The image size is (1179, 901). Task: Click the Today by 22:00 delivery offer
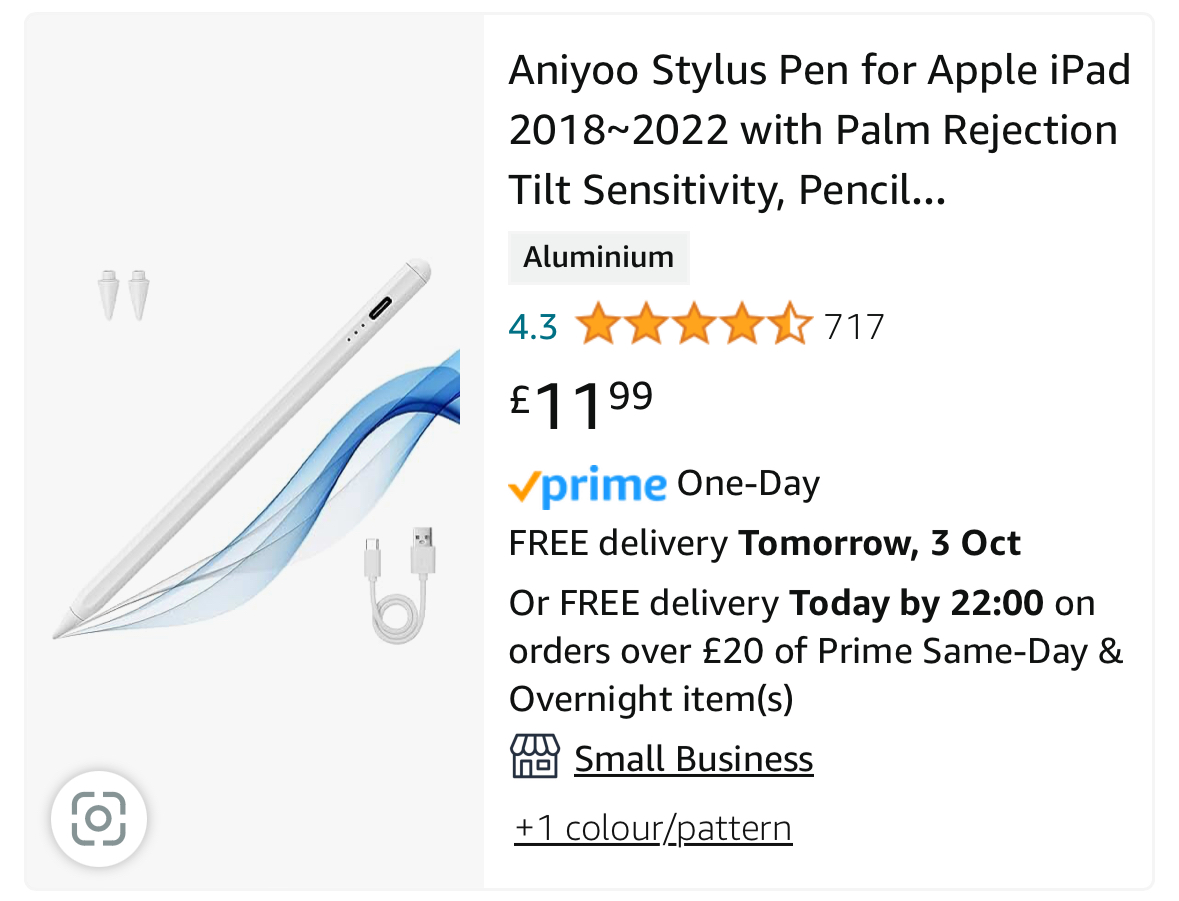tap(916, 603)
